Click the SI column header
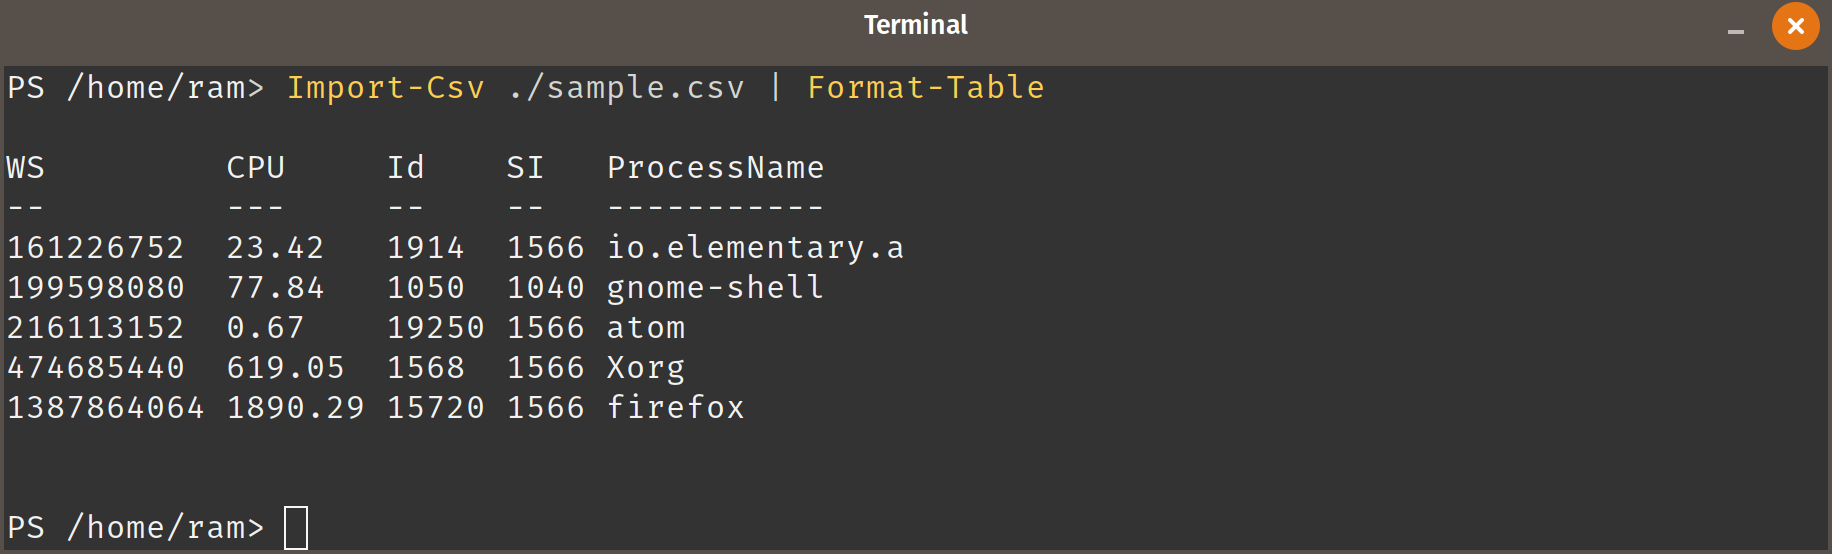 coord(526,168)
